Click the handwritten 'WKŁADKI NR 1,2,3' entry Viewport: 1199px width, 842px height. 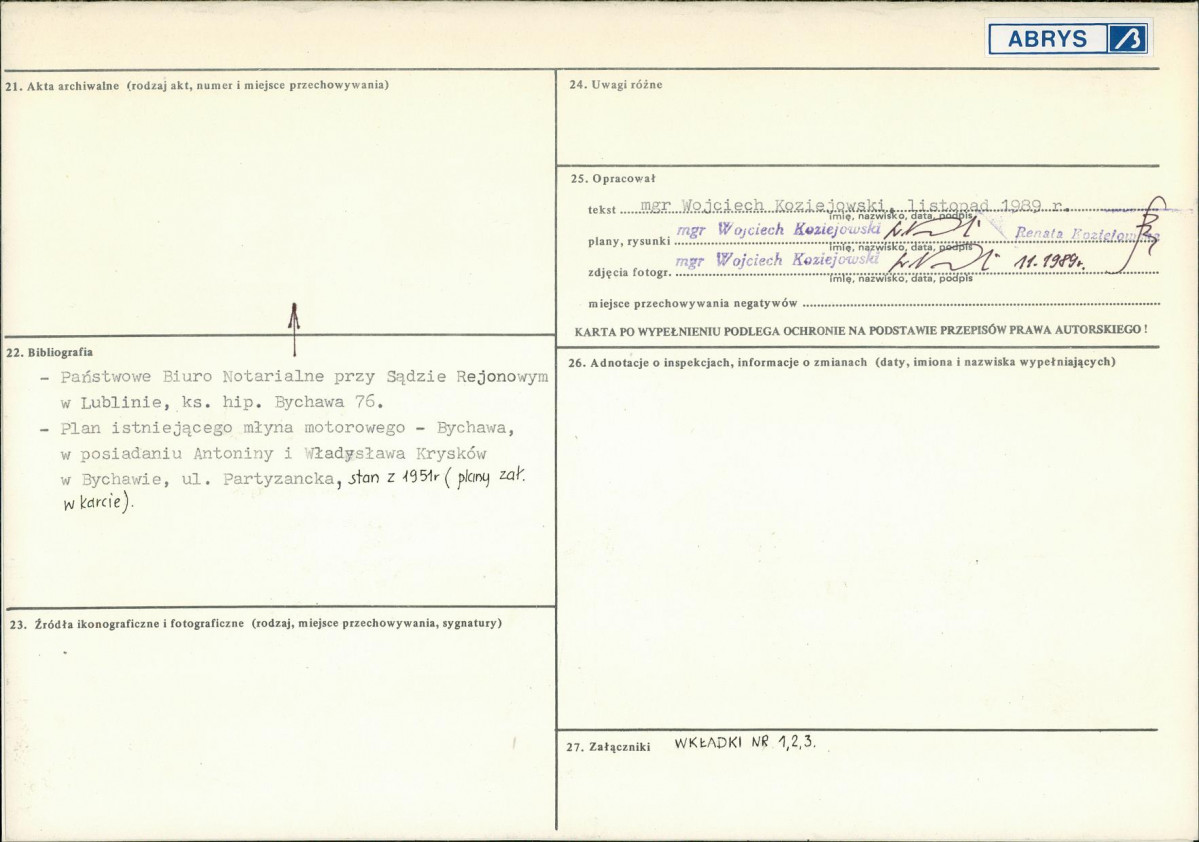click(745, 742)
